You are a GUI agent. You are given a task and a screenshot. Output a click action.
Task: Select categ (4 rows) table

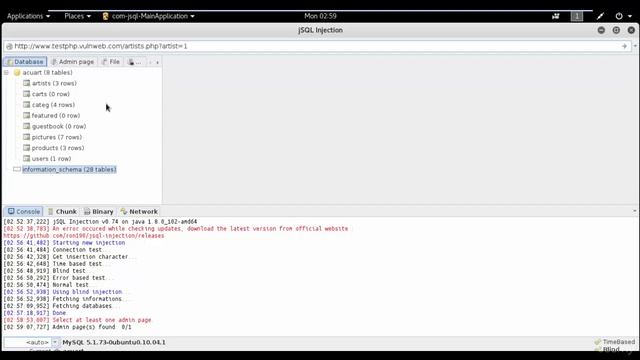click(53, 105)
